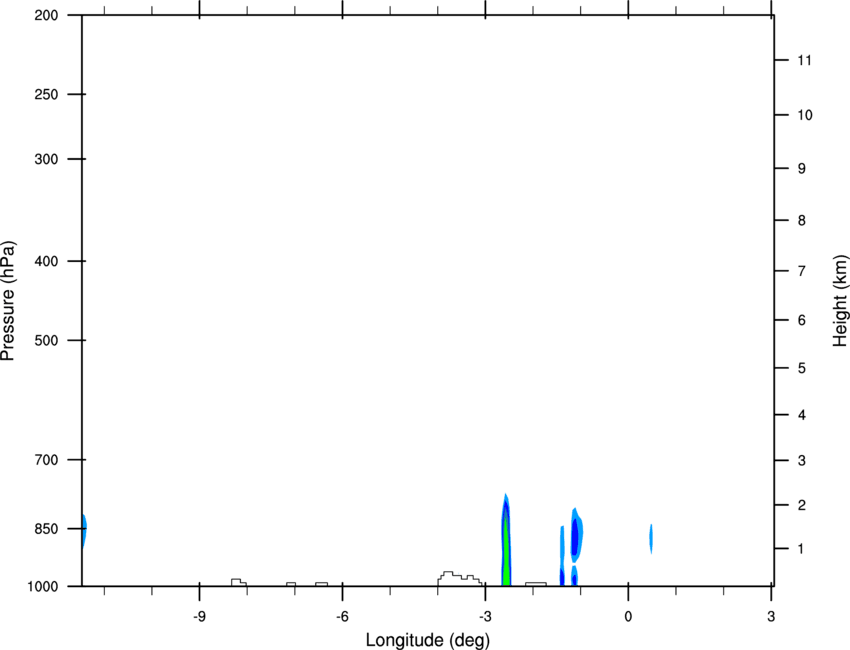
Task: Select the 850 pressure tick label
Action: tap(46, 529)
